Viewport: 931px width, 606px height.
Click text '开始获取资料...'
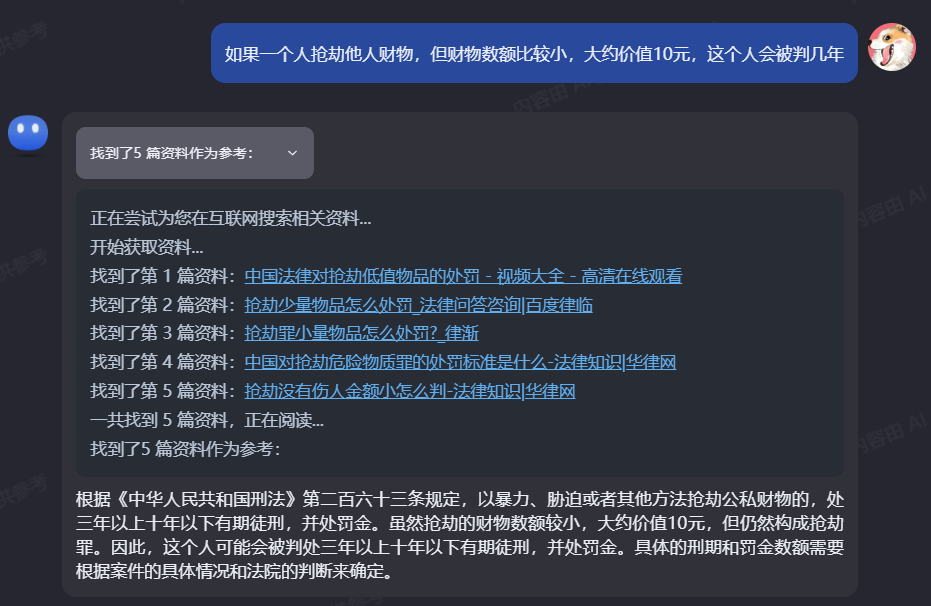click(x=146, y=248)
